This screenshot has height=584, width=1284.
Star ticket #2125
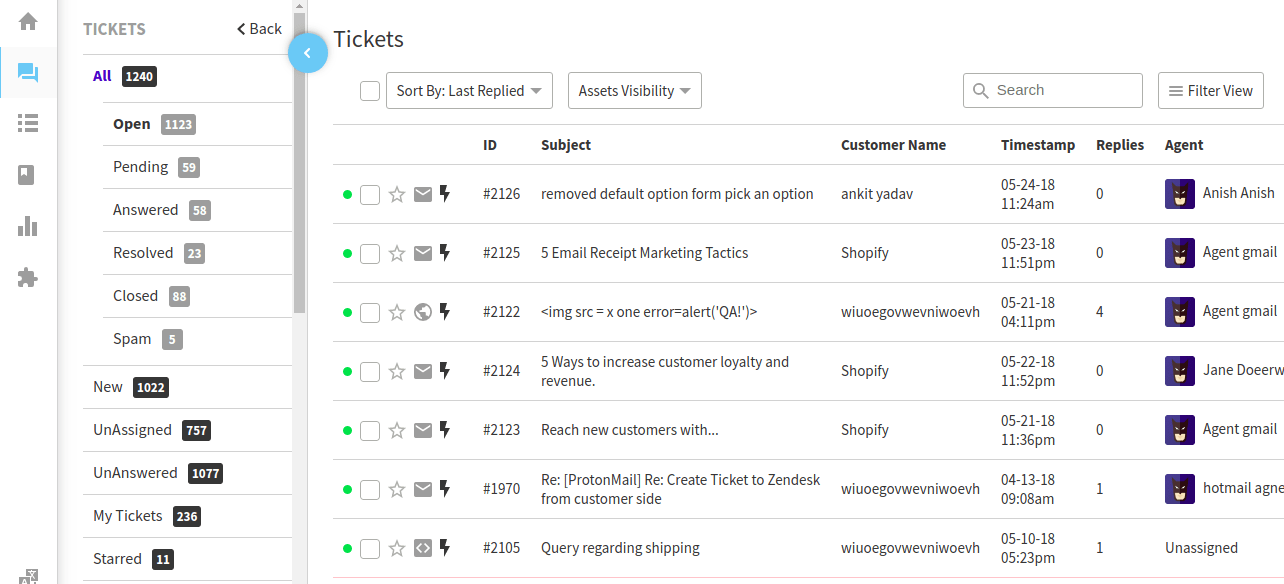[397, 253]
